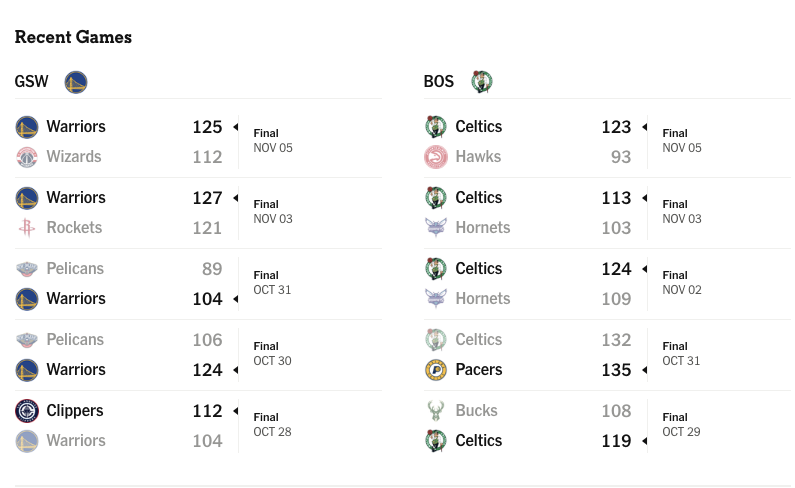
Task: Select the BOS team abbreviation header
Action: 439,81
